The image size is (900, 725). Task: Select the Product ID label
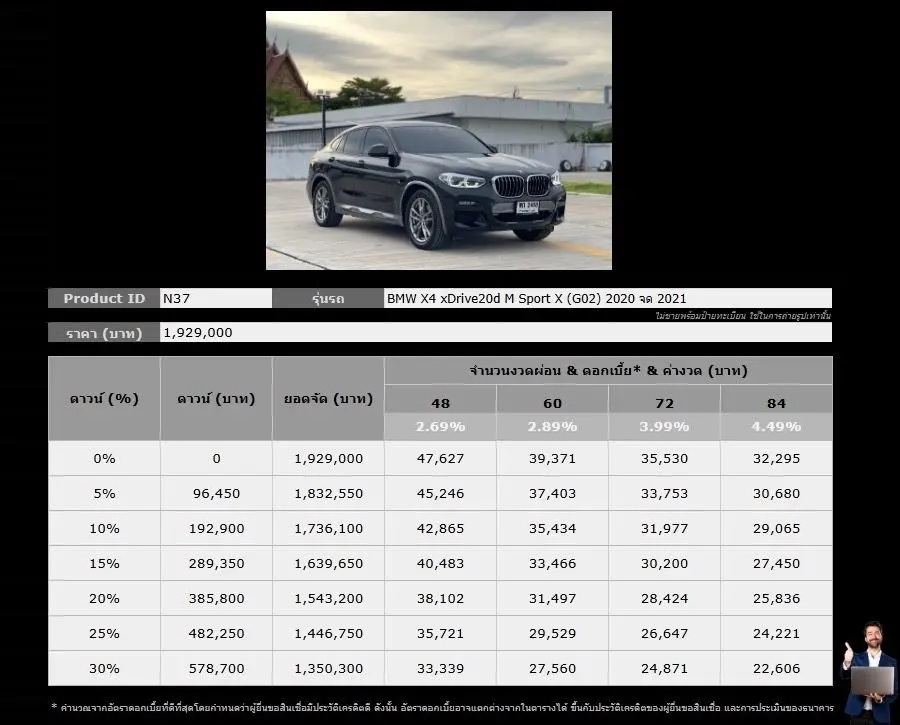(x=104, y=298)
